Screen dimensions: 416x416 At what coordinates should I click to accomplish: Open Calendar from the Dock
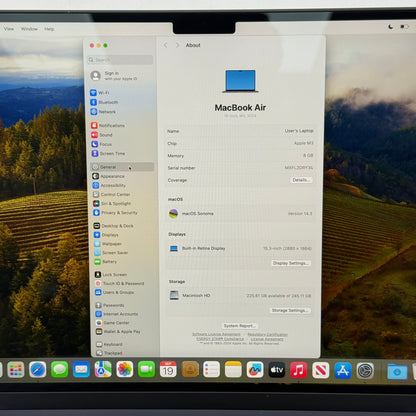point(168,369)
